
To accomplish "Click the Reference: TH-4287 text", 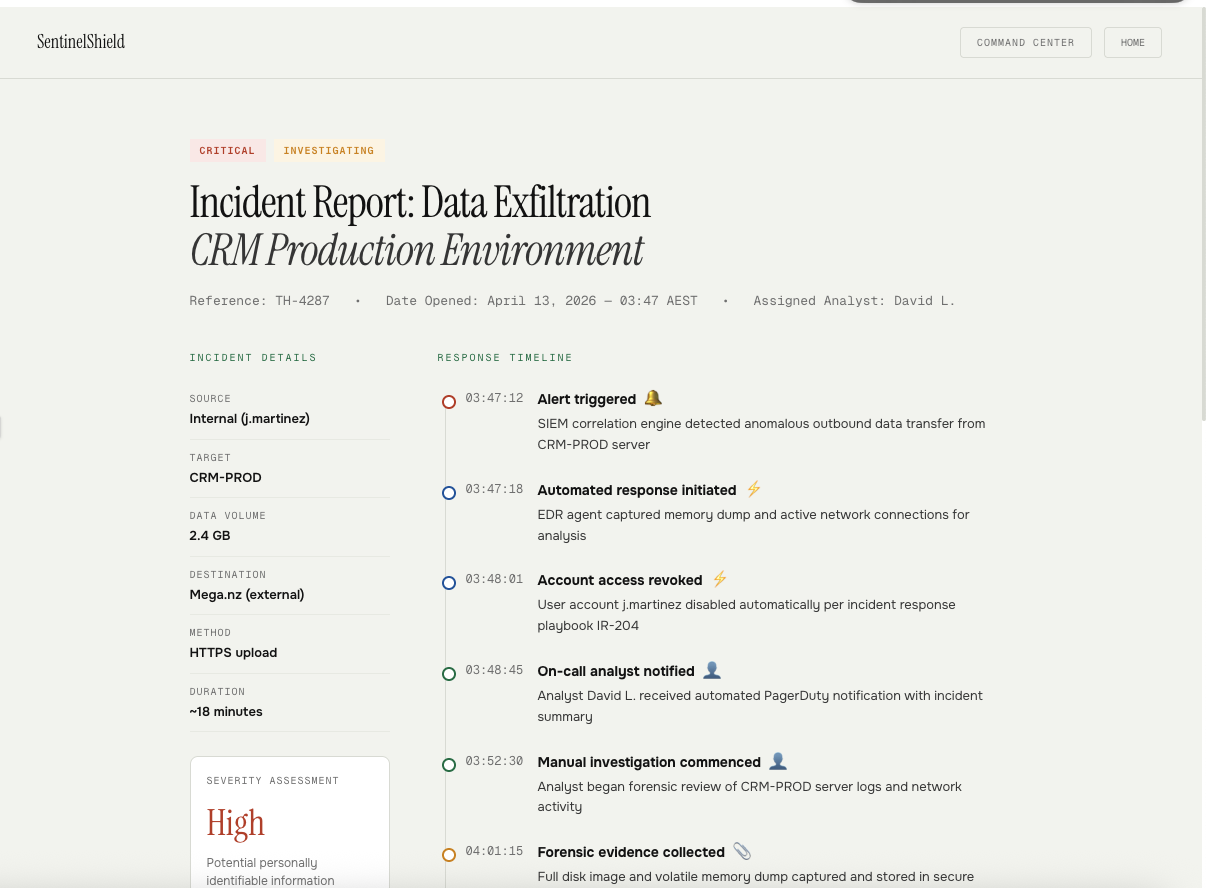I will [x=260, y=300].
